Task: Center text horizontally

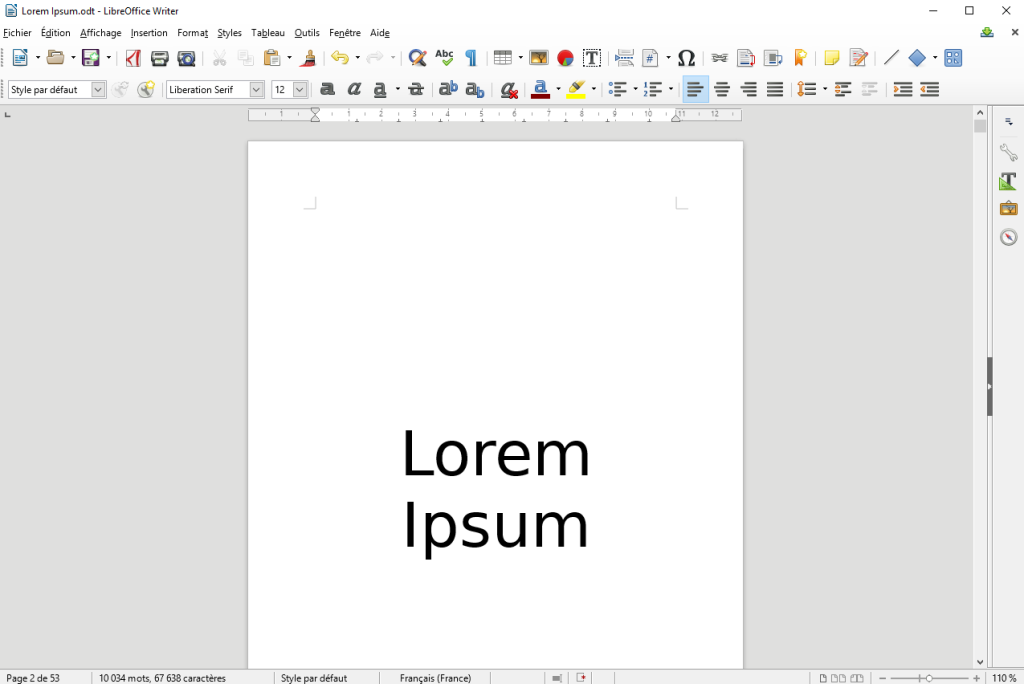Action: [x=722, y=90]
